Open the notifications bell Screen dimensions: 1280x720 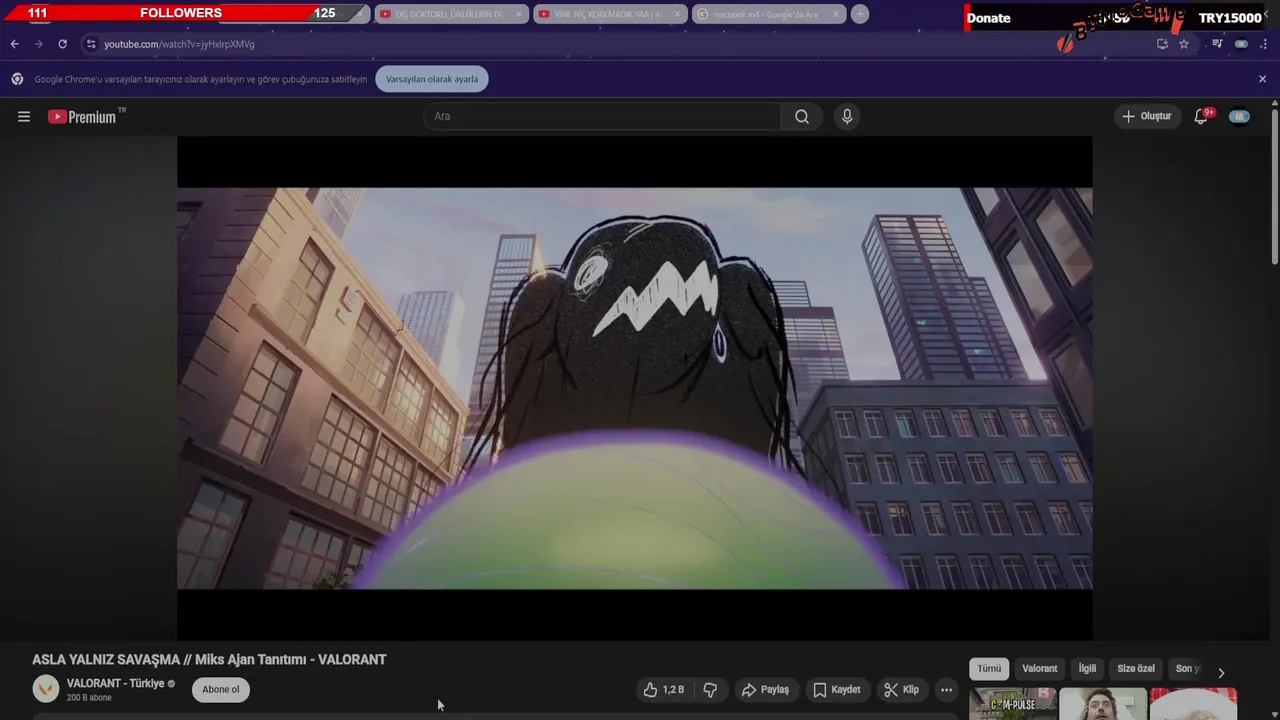(1202, 116)
